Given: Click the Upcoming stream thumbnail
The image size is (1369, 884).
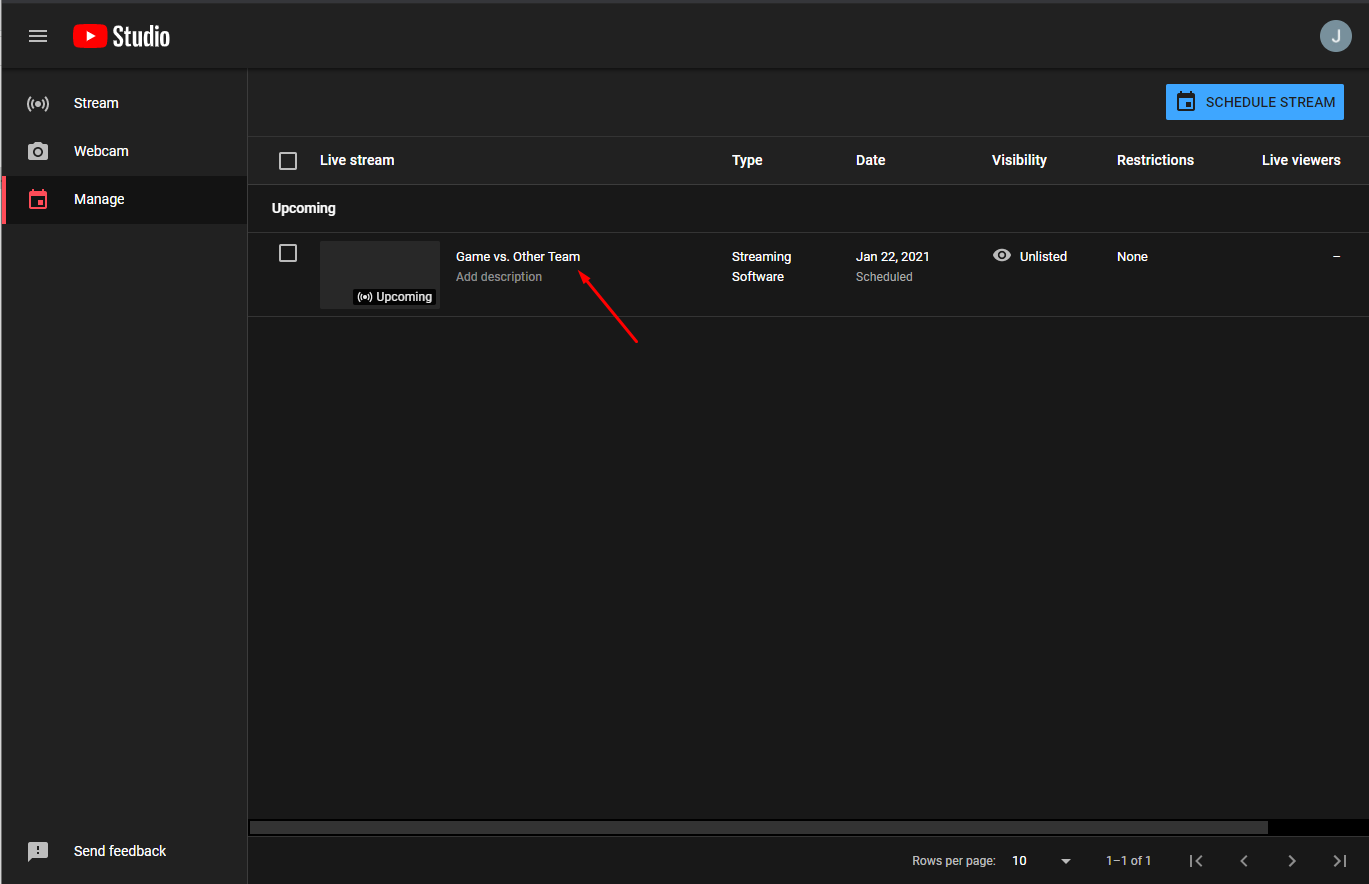Looking at the screenshot, I should [x=379, y=274].
